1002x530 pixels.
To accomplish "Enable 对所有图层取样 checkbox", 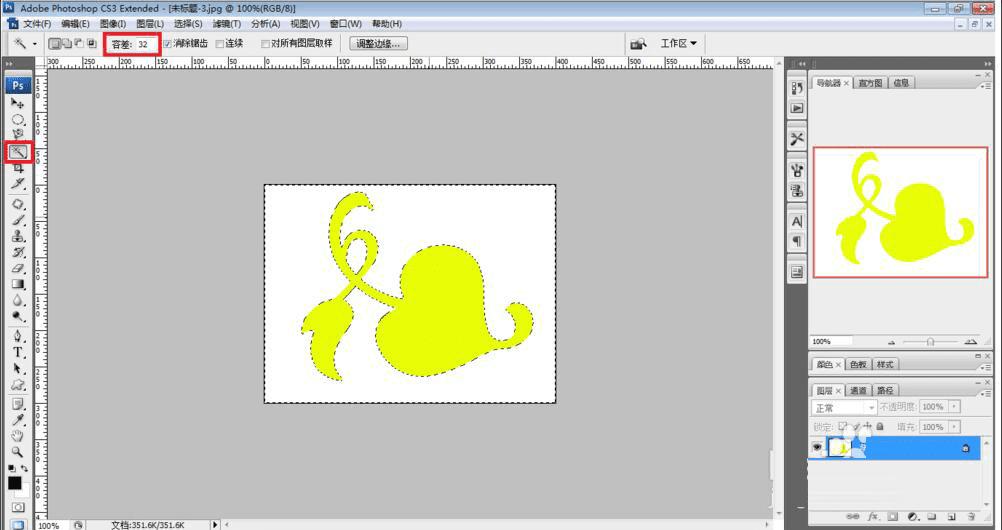I will (265, 43).
